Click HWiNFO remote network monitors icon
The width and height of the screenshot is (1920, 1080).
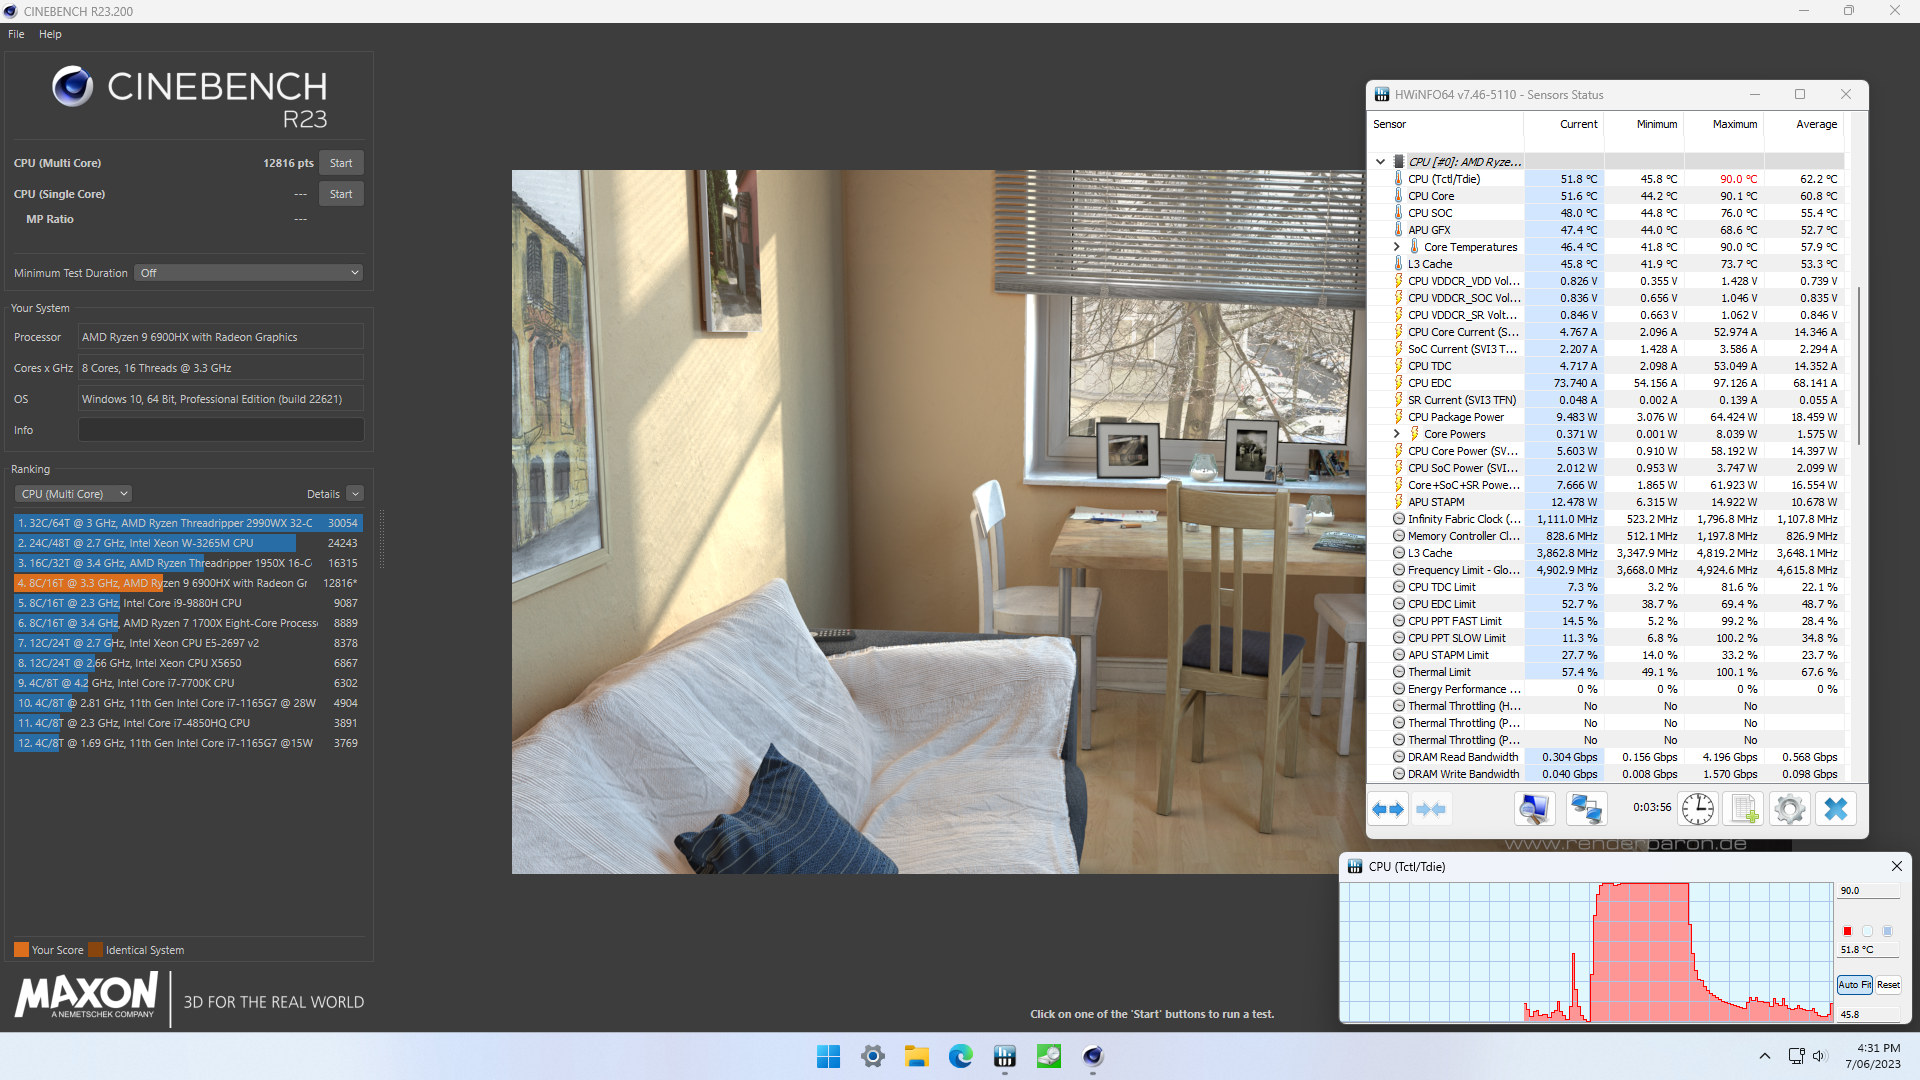pyautogui.click(x=1587, y=809)
